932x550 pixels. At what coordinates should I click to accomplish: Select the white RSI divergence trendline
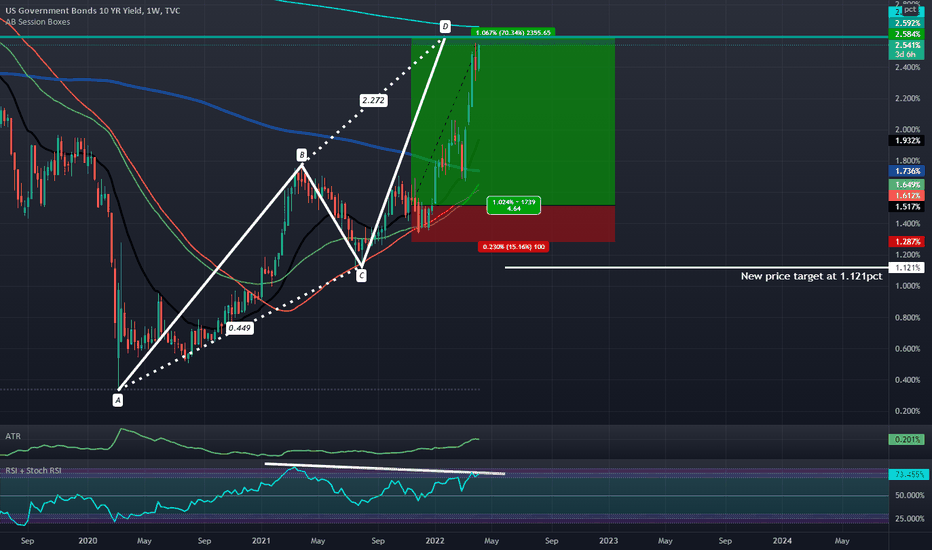(385, 469)
